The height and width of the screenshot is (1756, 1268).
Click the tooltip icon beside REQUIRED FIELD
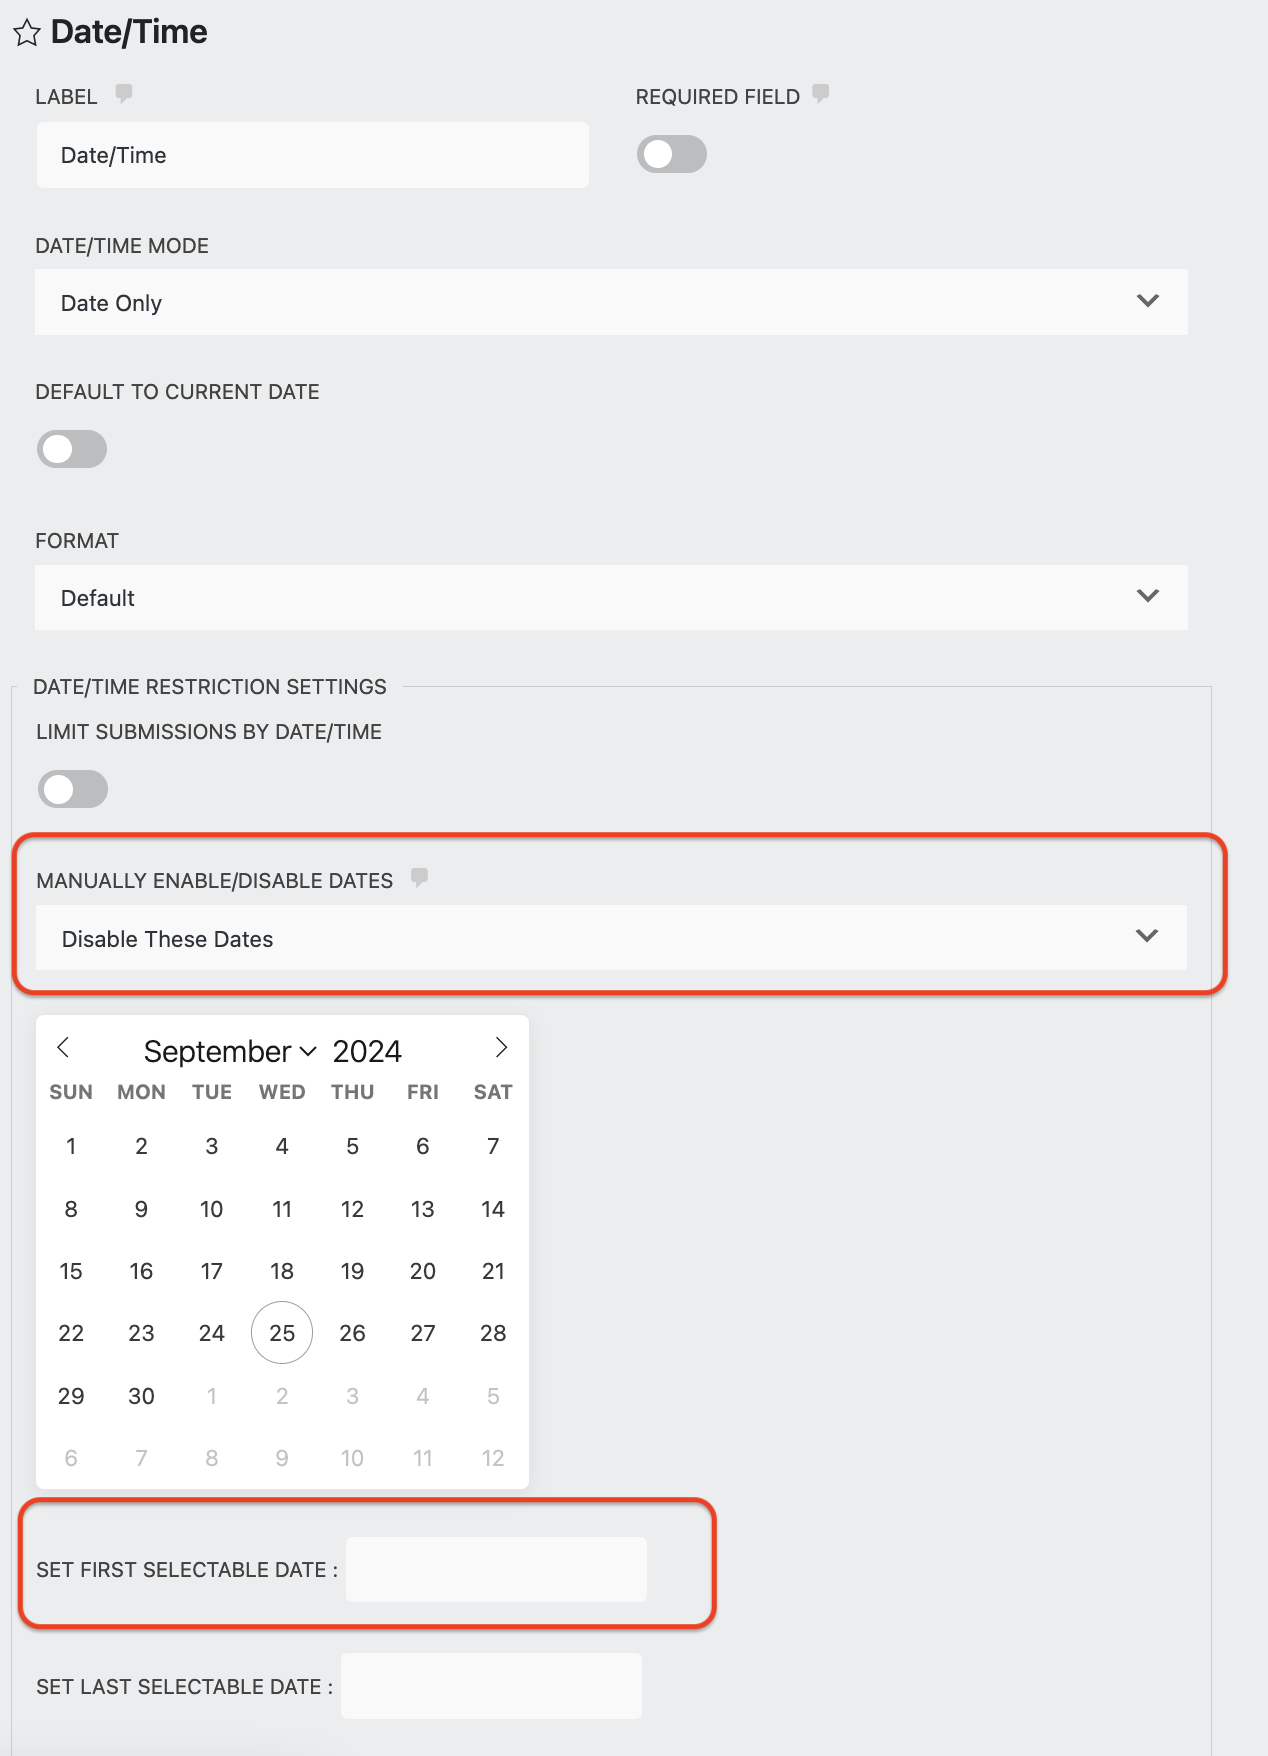821,95
